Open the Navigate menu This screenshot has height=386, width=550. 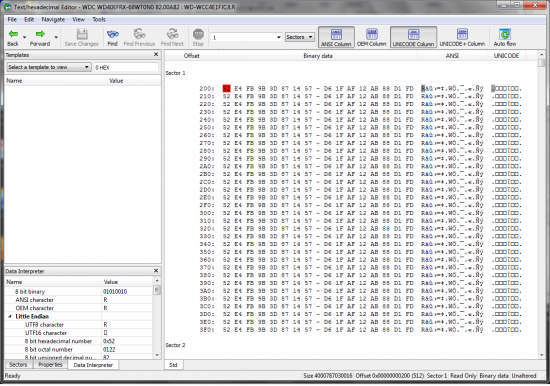pos(53,19)
